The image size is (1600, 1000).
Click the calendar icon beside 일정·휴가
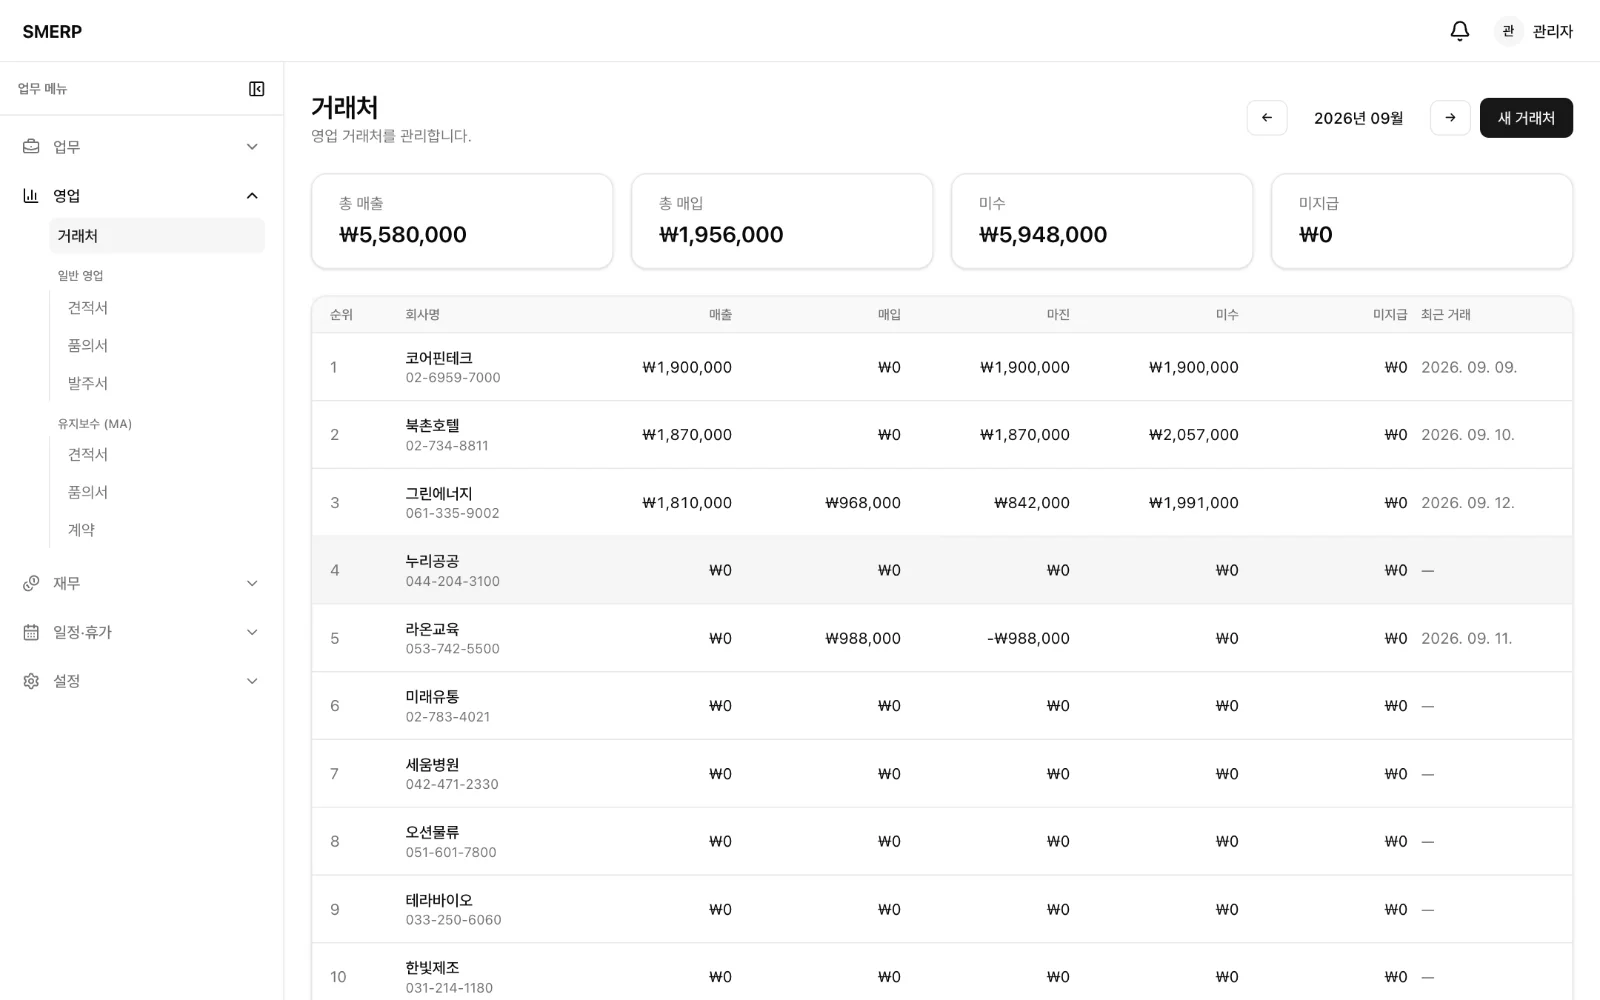31,632
